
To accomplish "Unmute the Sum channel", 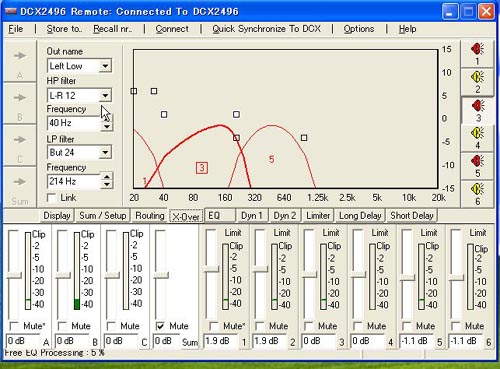I will [x=160, y=326].
